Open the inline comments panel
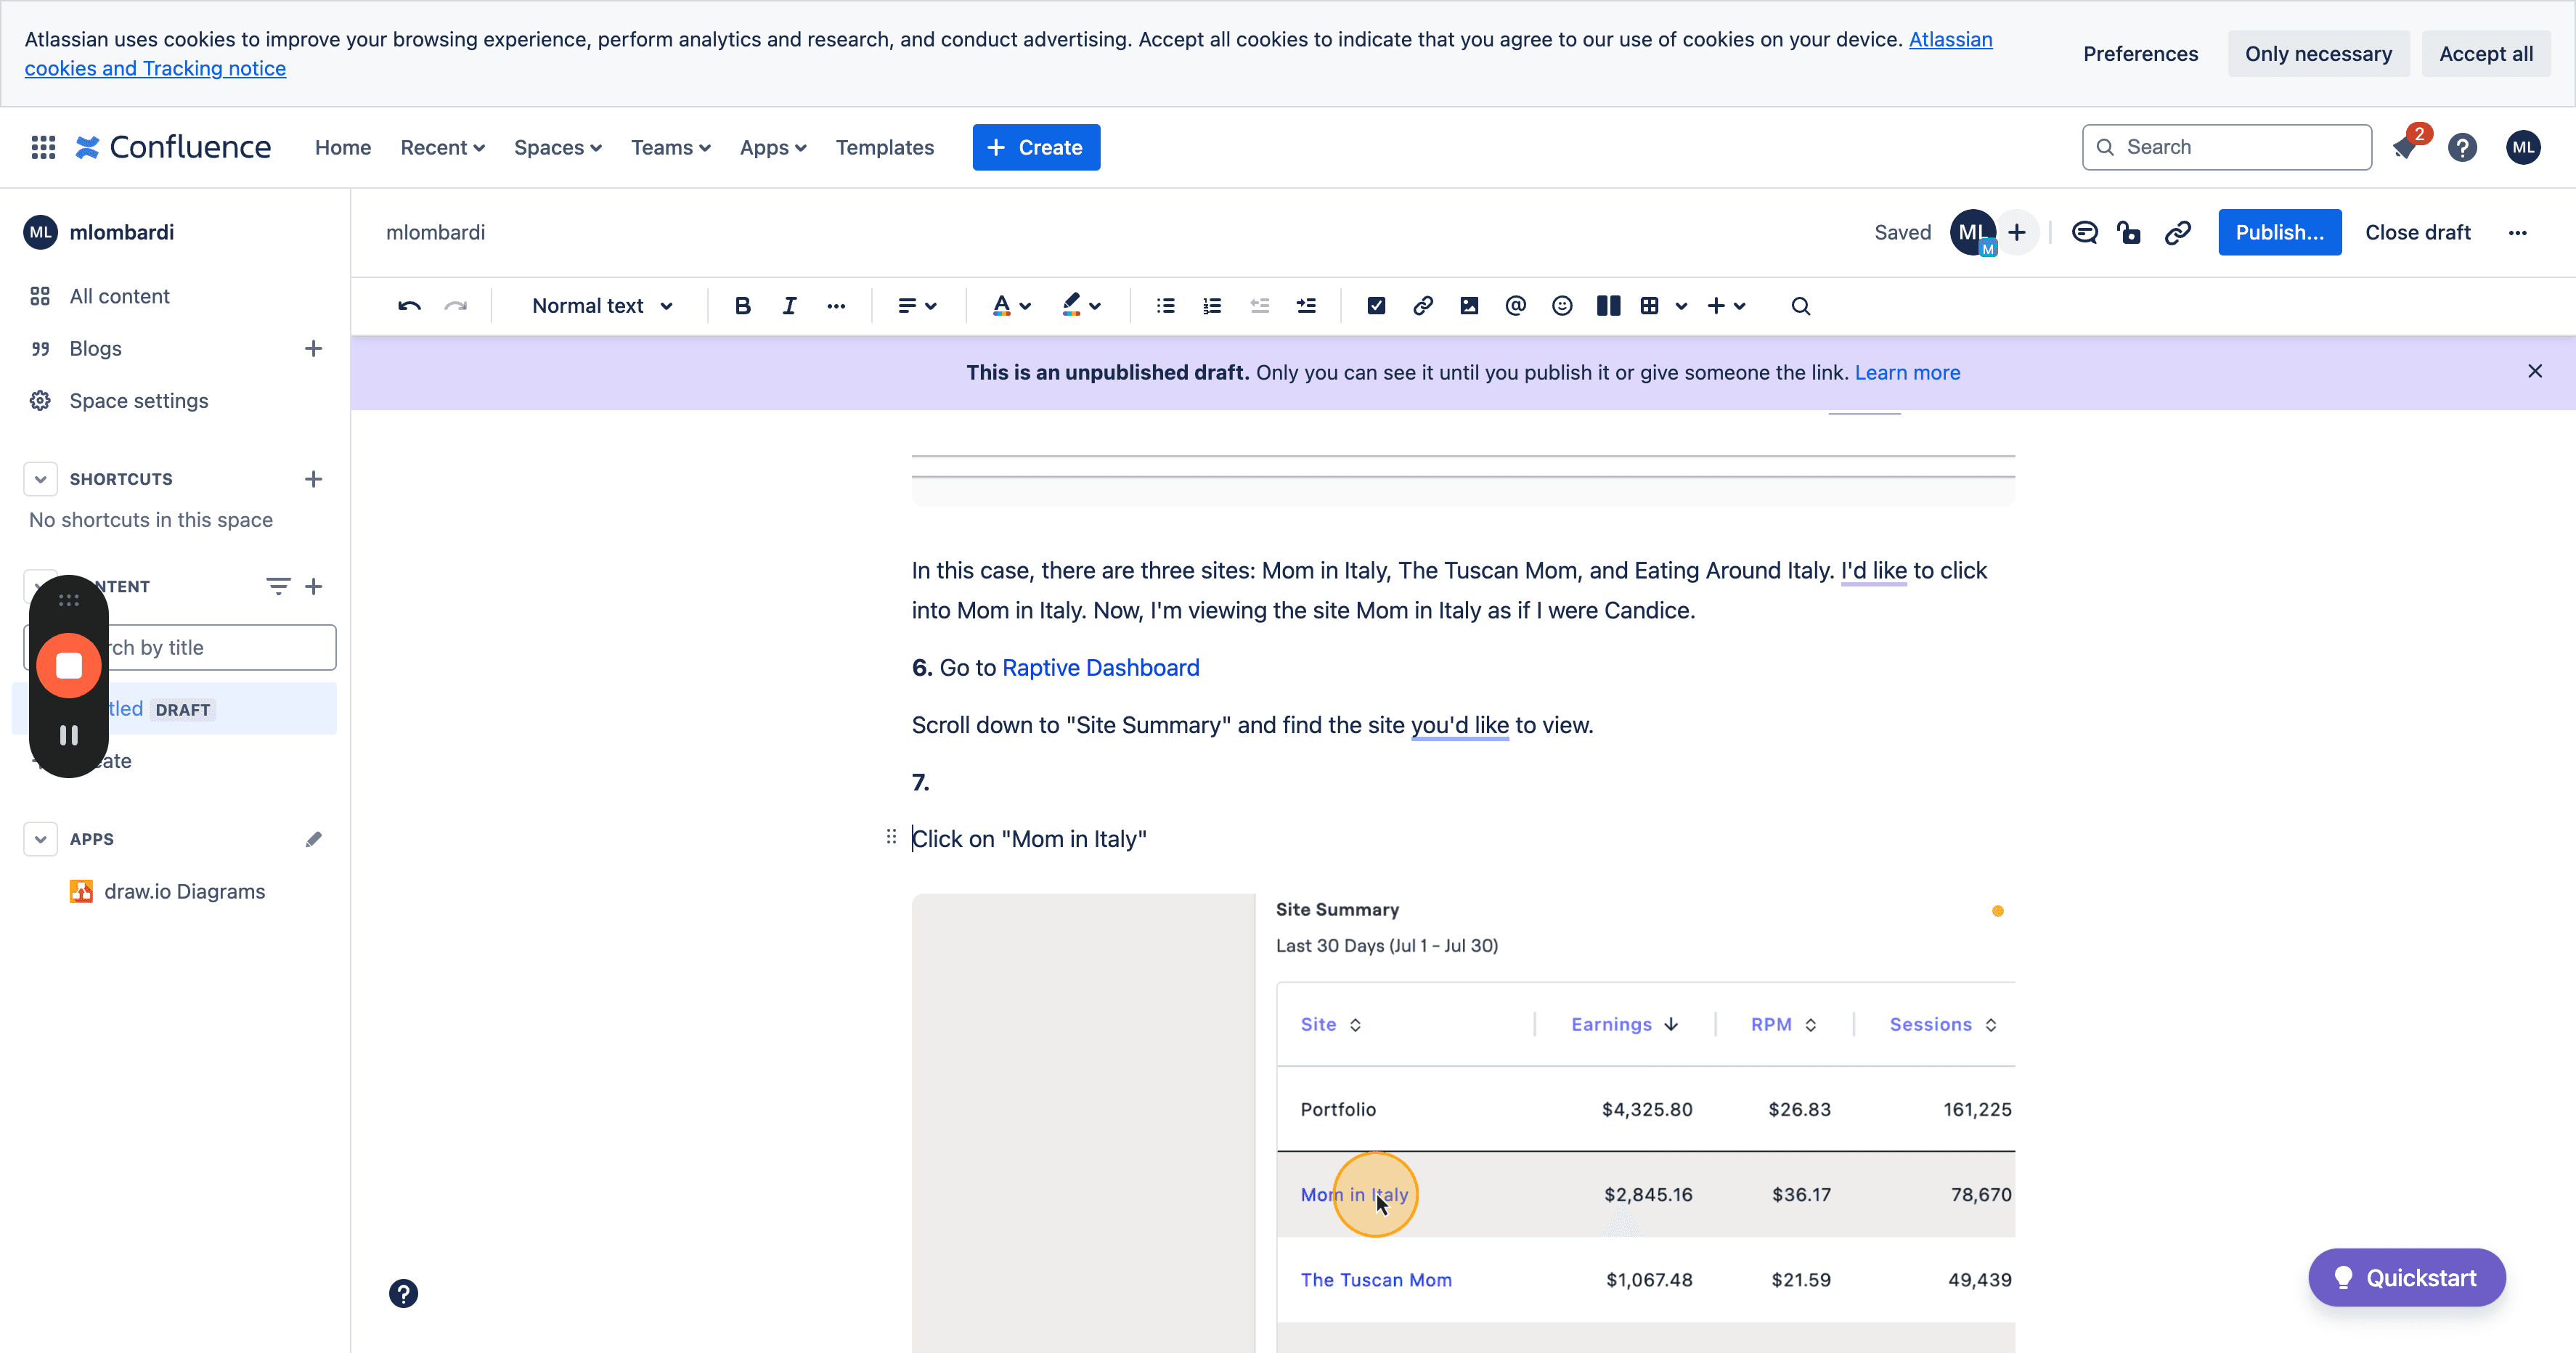Screen dimensions: 2576x1353 point(2084,233)
